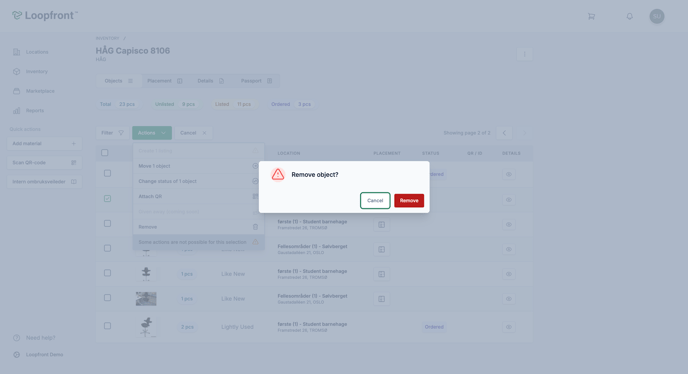
Task: Check the photo thumbnail row checkbox
Action: [108, 298]
